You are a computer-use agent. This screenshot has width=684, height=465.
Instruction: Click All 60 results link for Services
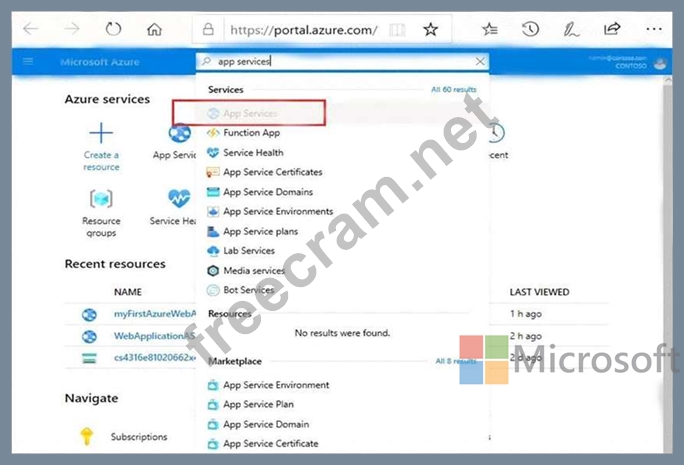point(453,90)
